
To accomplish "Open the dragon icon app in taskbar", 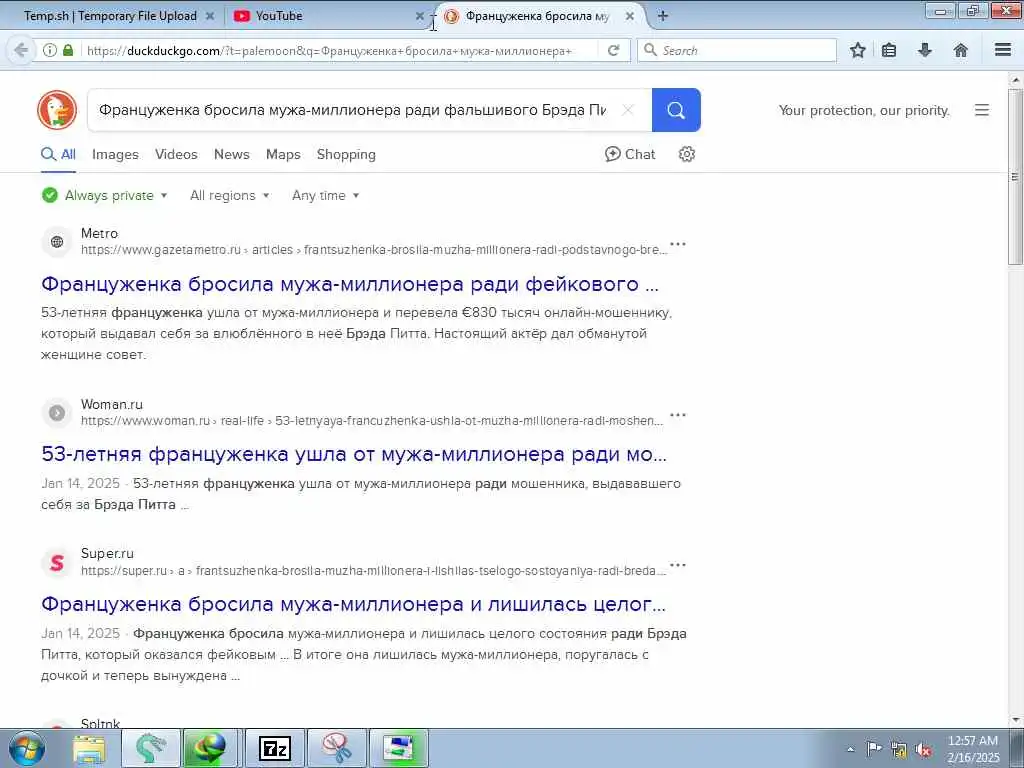I will click(151, 748).
